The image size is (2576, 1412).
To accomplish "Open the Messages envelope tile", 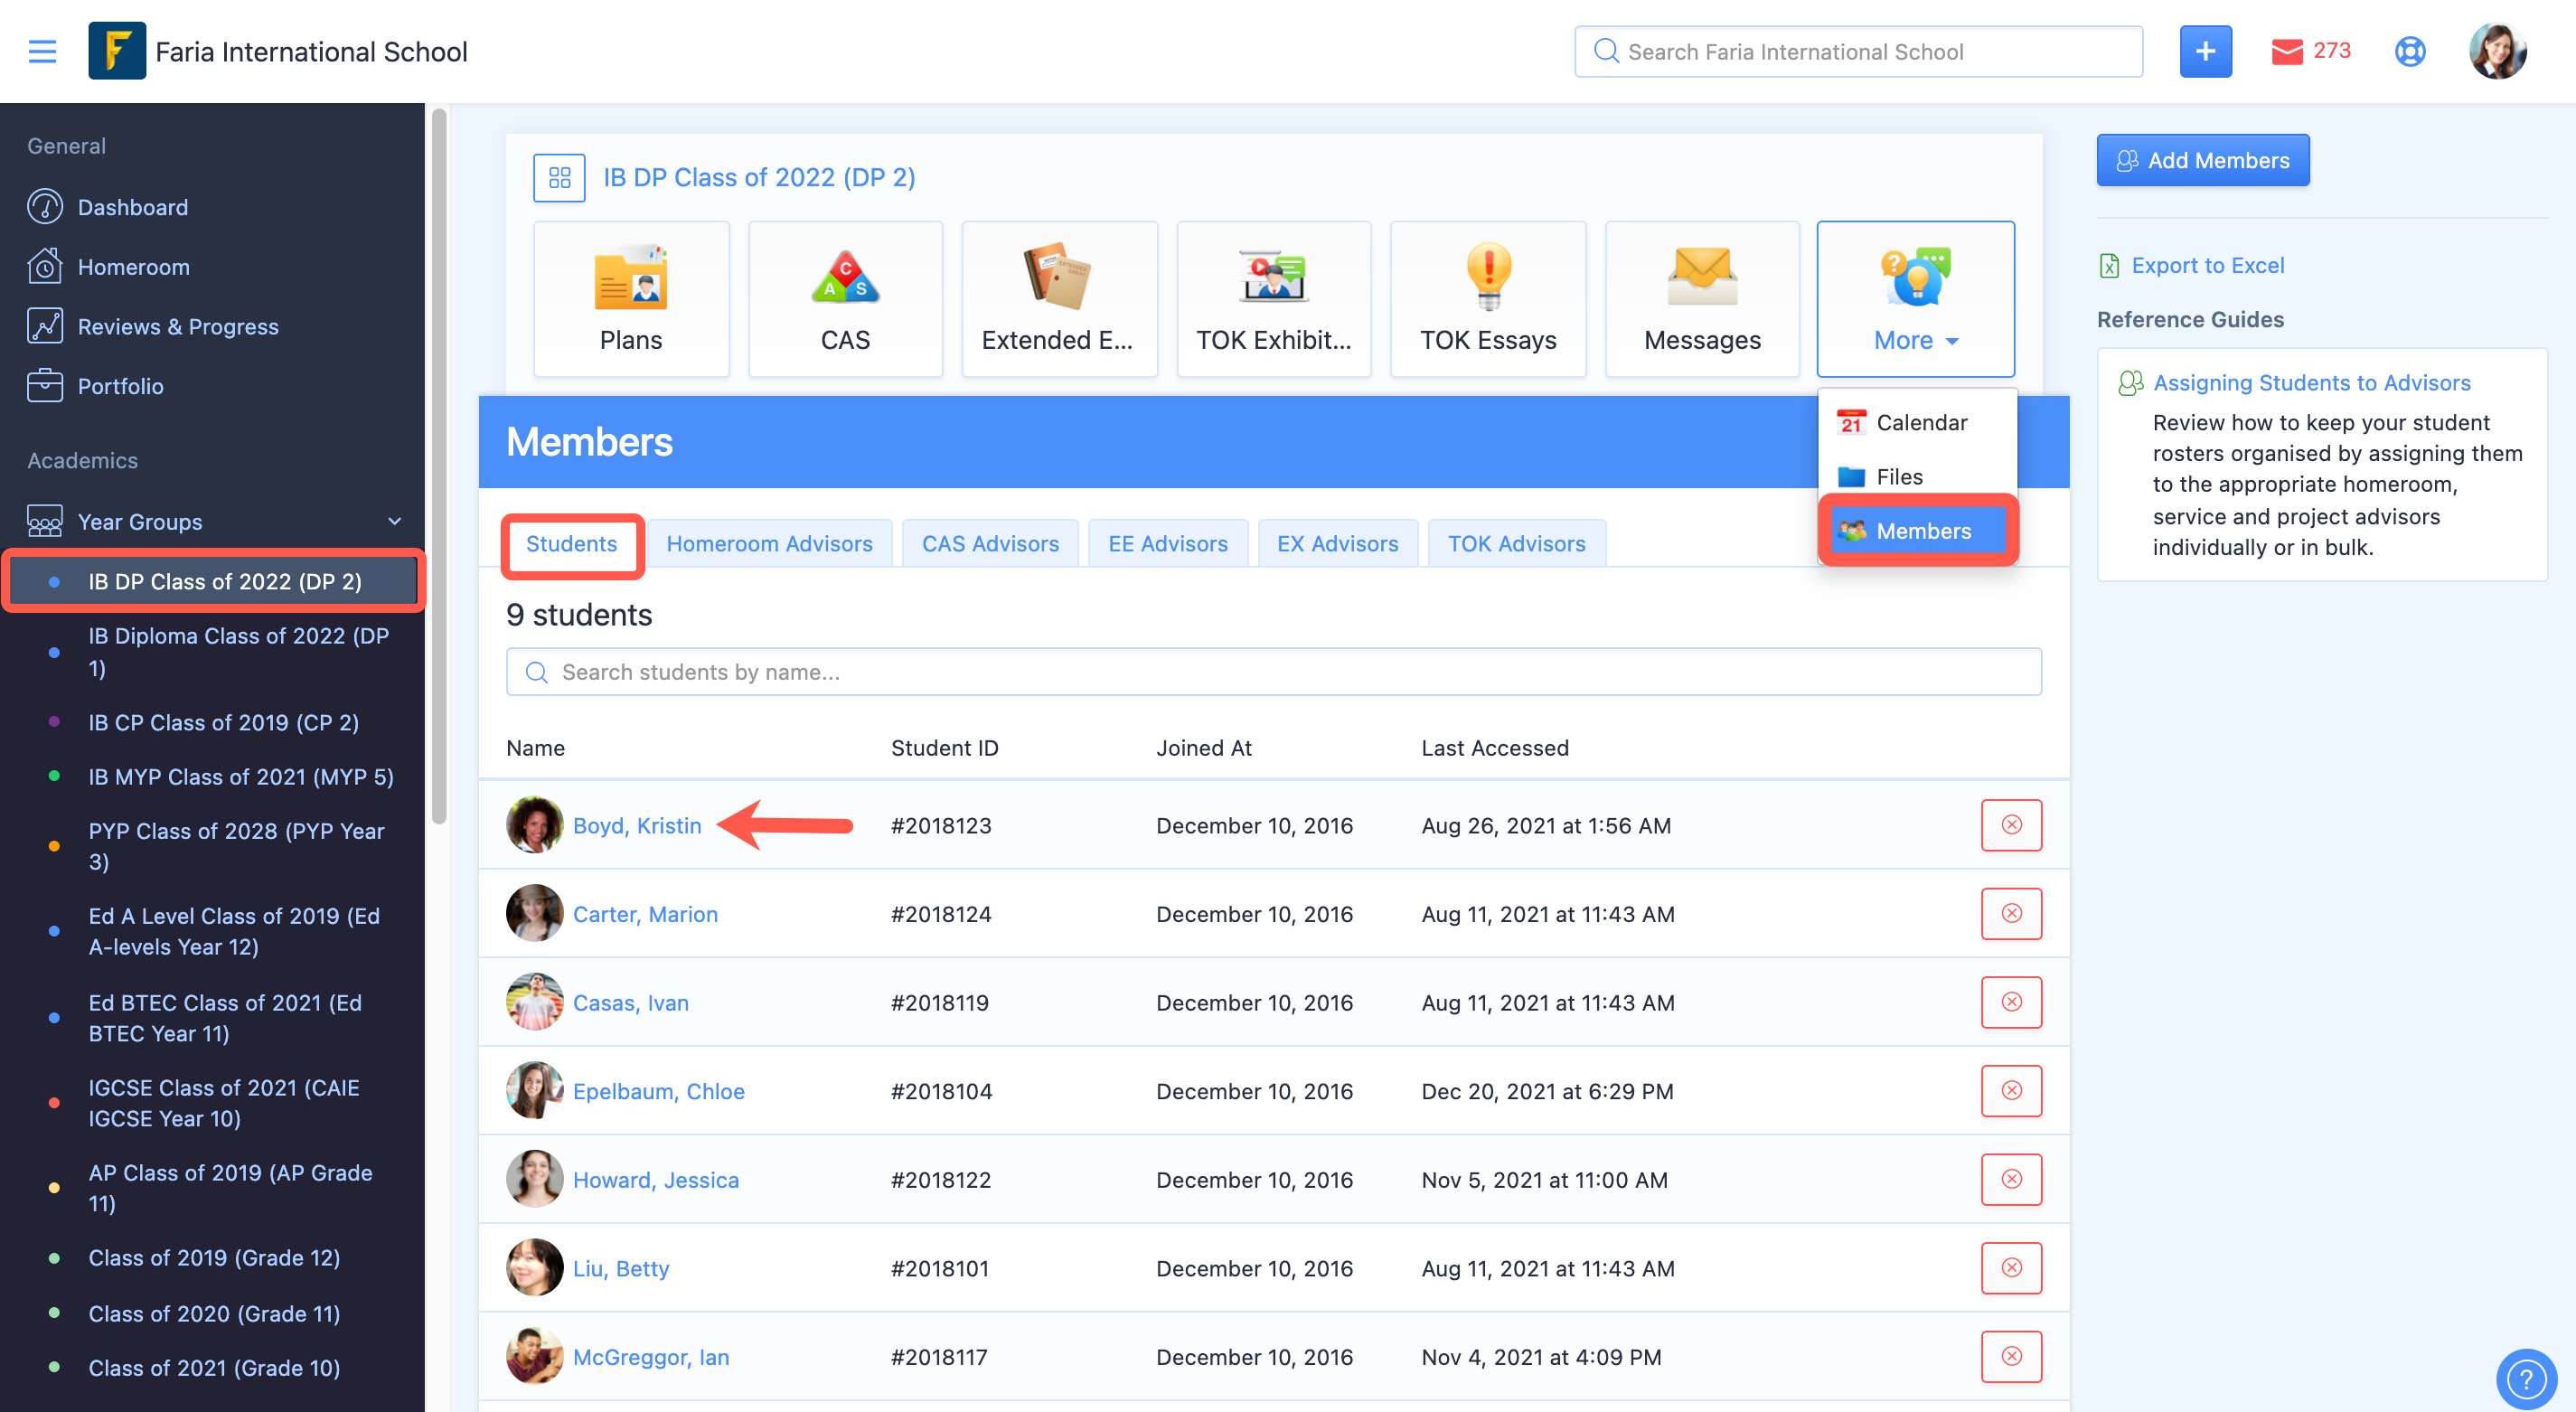I will (x=1701, y=299).
